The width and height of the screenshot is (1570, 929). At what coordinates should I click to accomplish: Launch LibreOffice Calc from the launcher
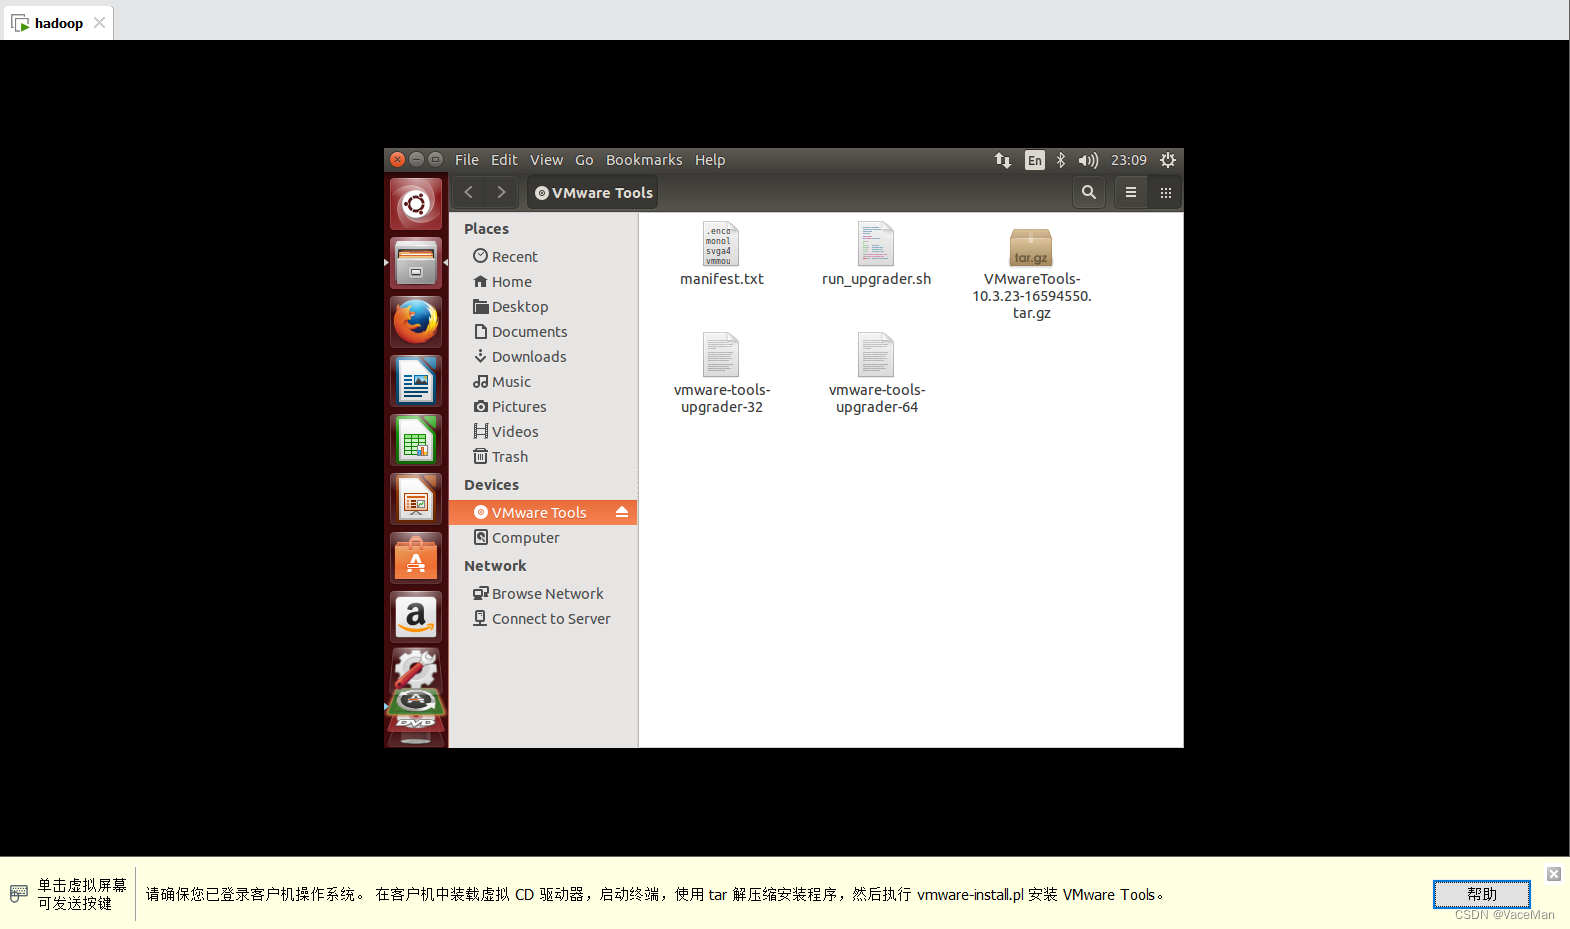416,440
